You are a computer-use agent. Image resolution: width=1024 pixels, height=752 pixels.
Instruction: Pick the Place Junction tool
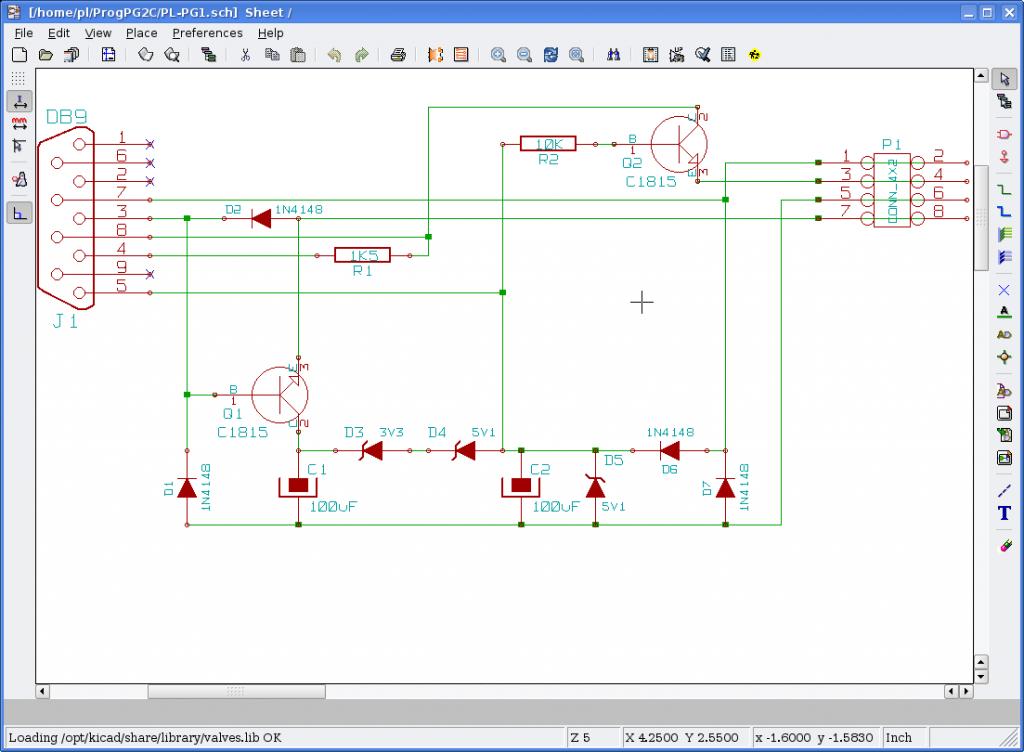[1005, 357]
